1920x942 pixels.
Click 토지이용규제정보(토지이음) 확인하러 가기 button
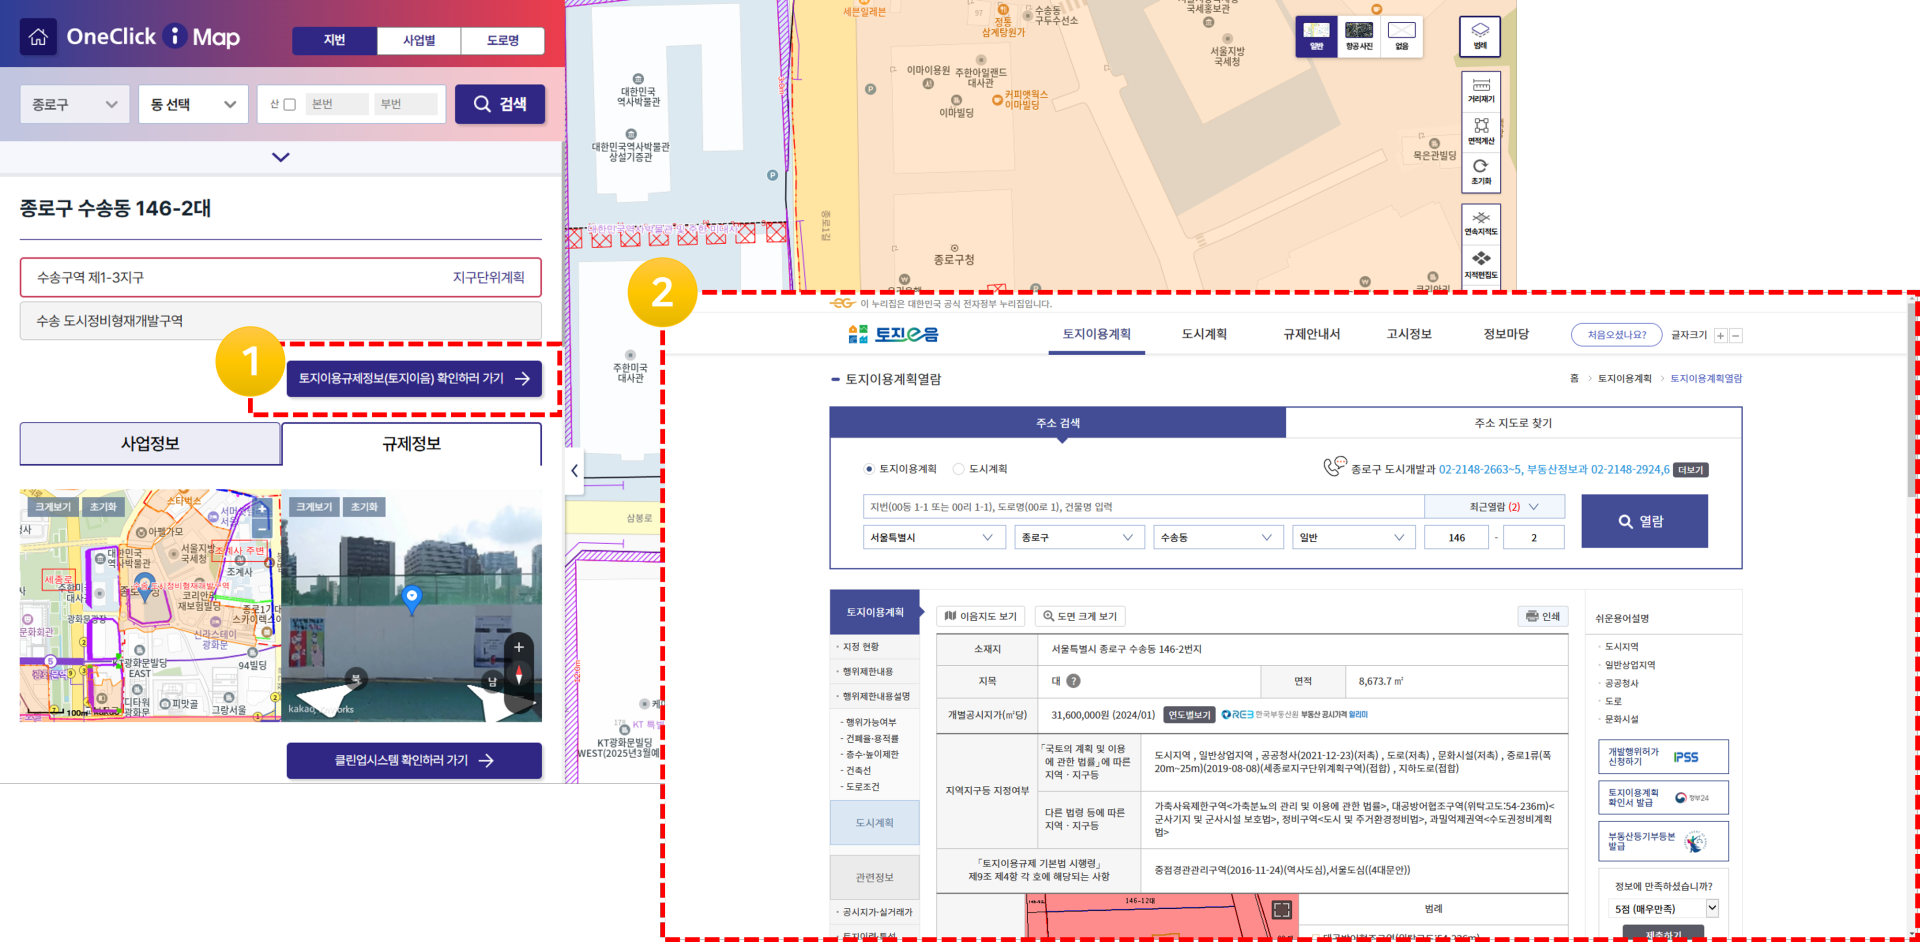[x=414, y=379]
